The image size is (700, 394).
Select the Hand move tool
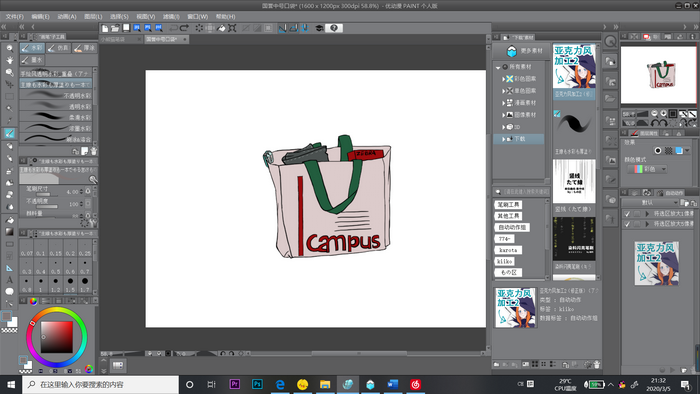[9, 60]
